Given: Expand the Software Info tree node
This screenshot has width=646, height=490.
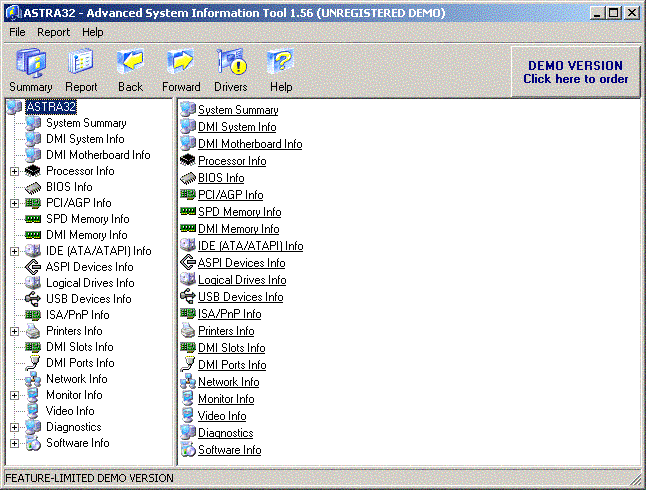Looking at the screenshot, I should tap(14, 443).
